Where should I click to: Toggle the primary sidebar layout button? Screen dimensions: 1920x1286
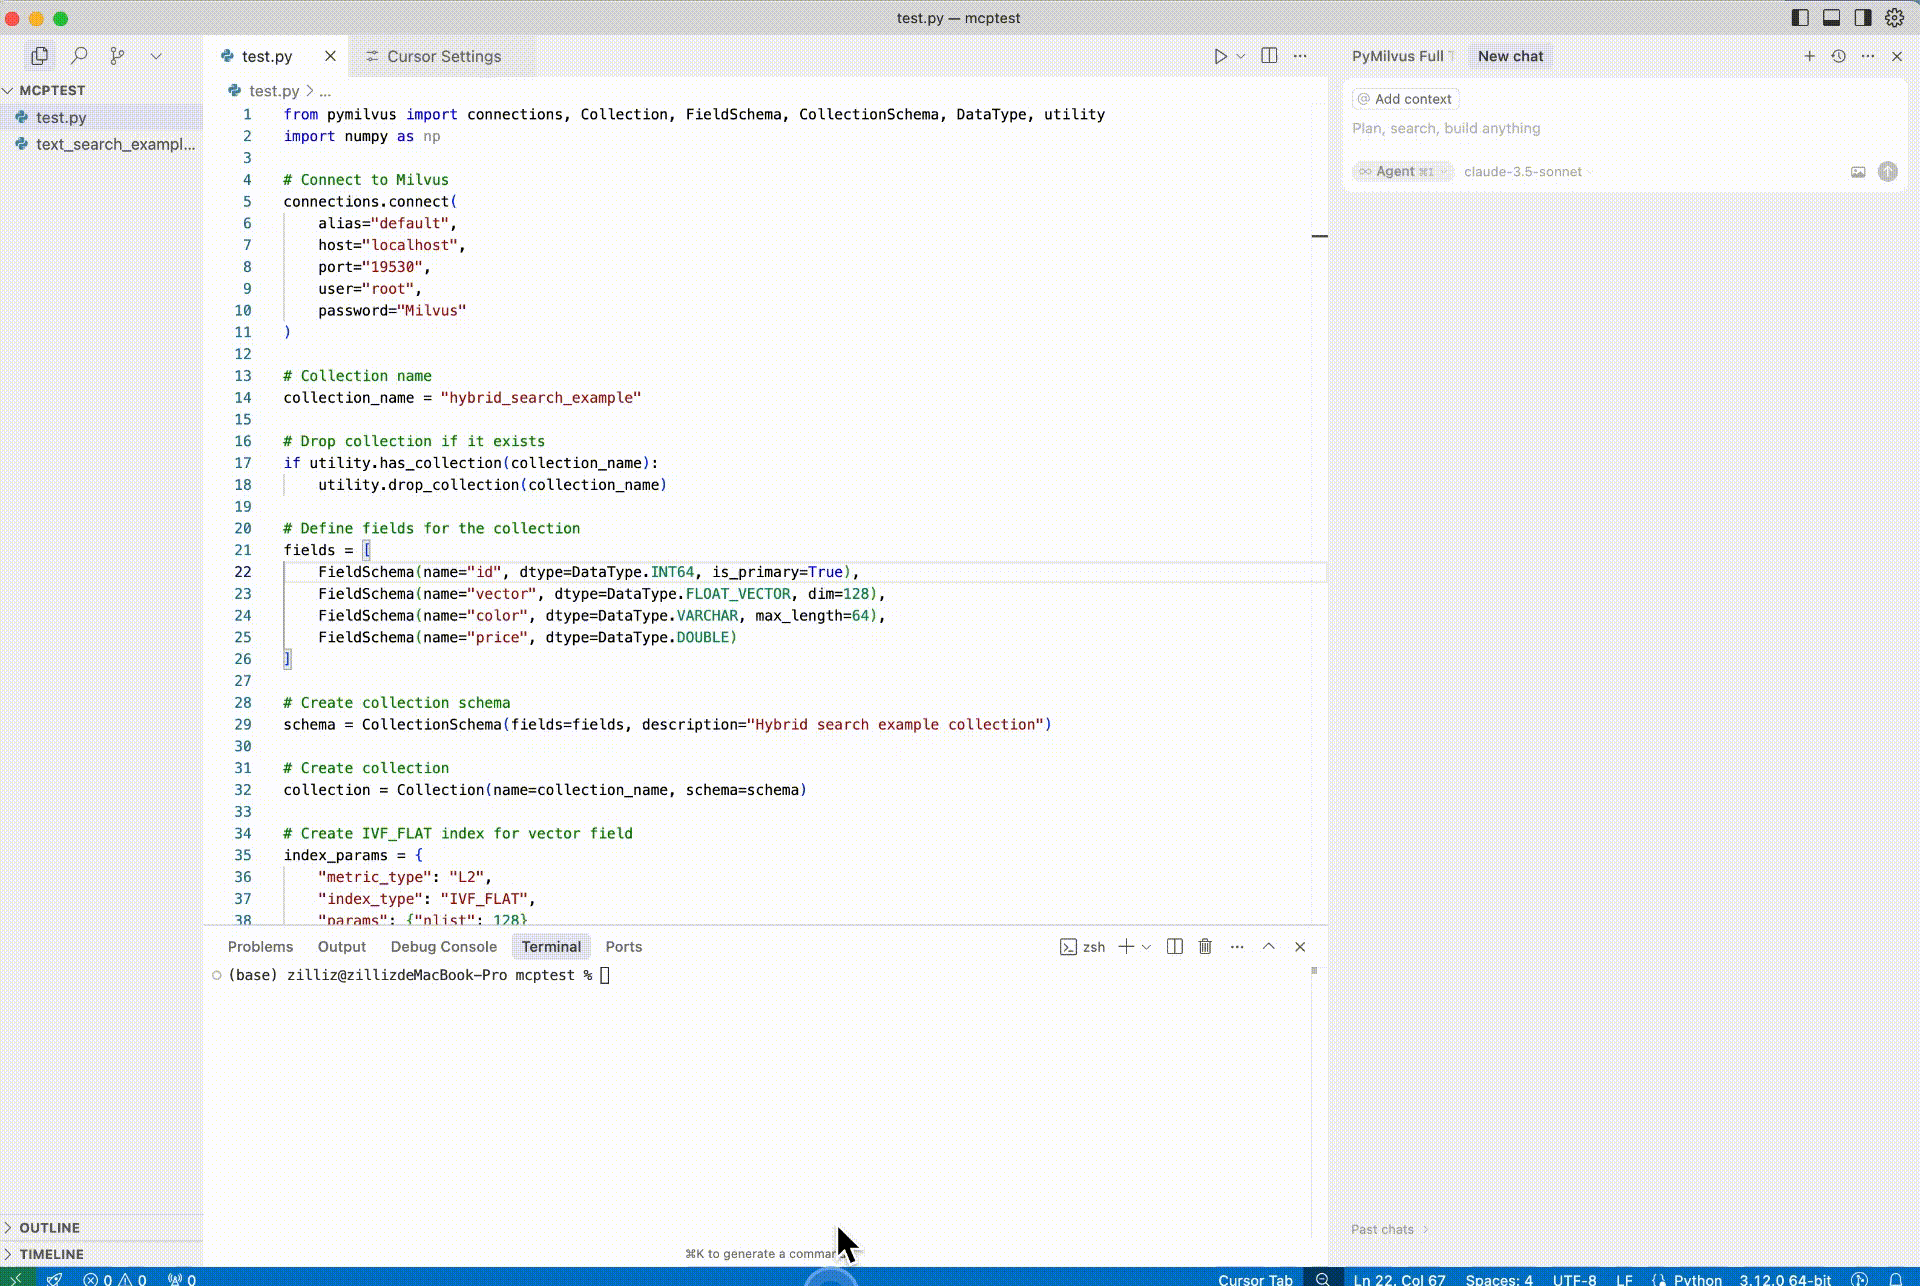(1800, 18)
